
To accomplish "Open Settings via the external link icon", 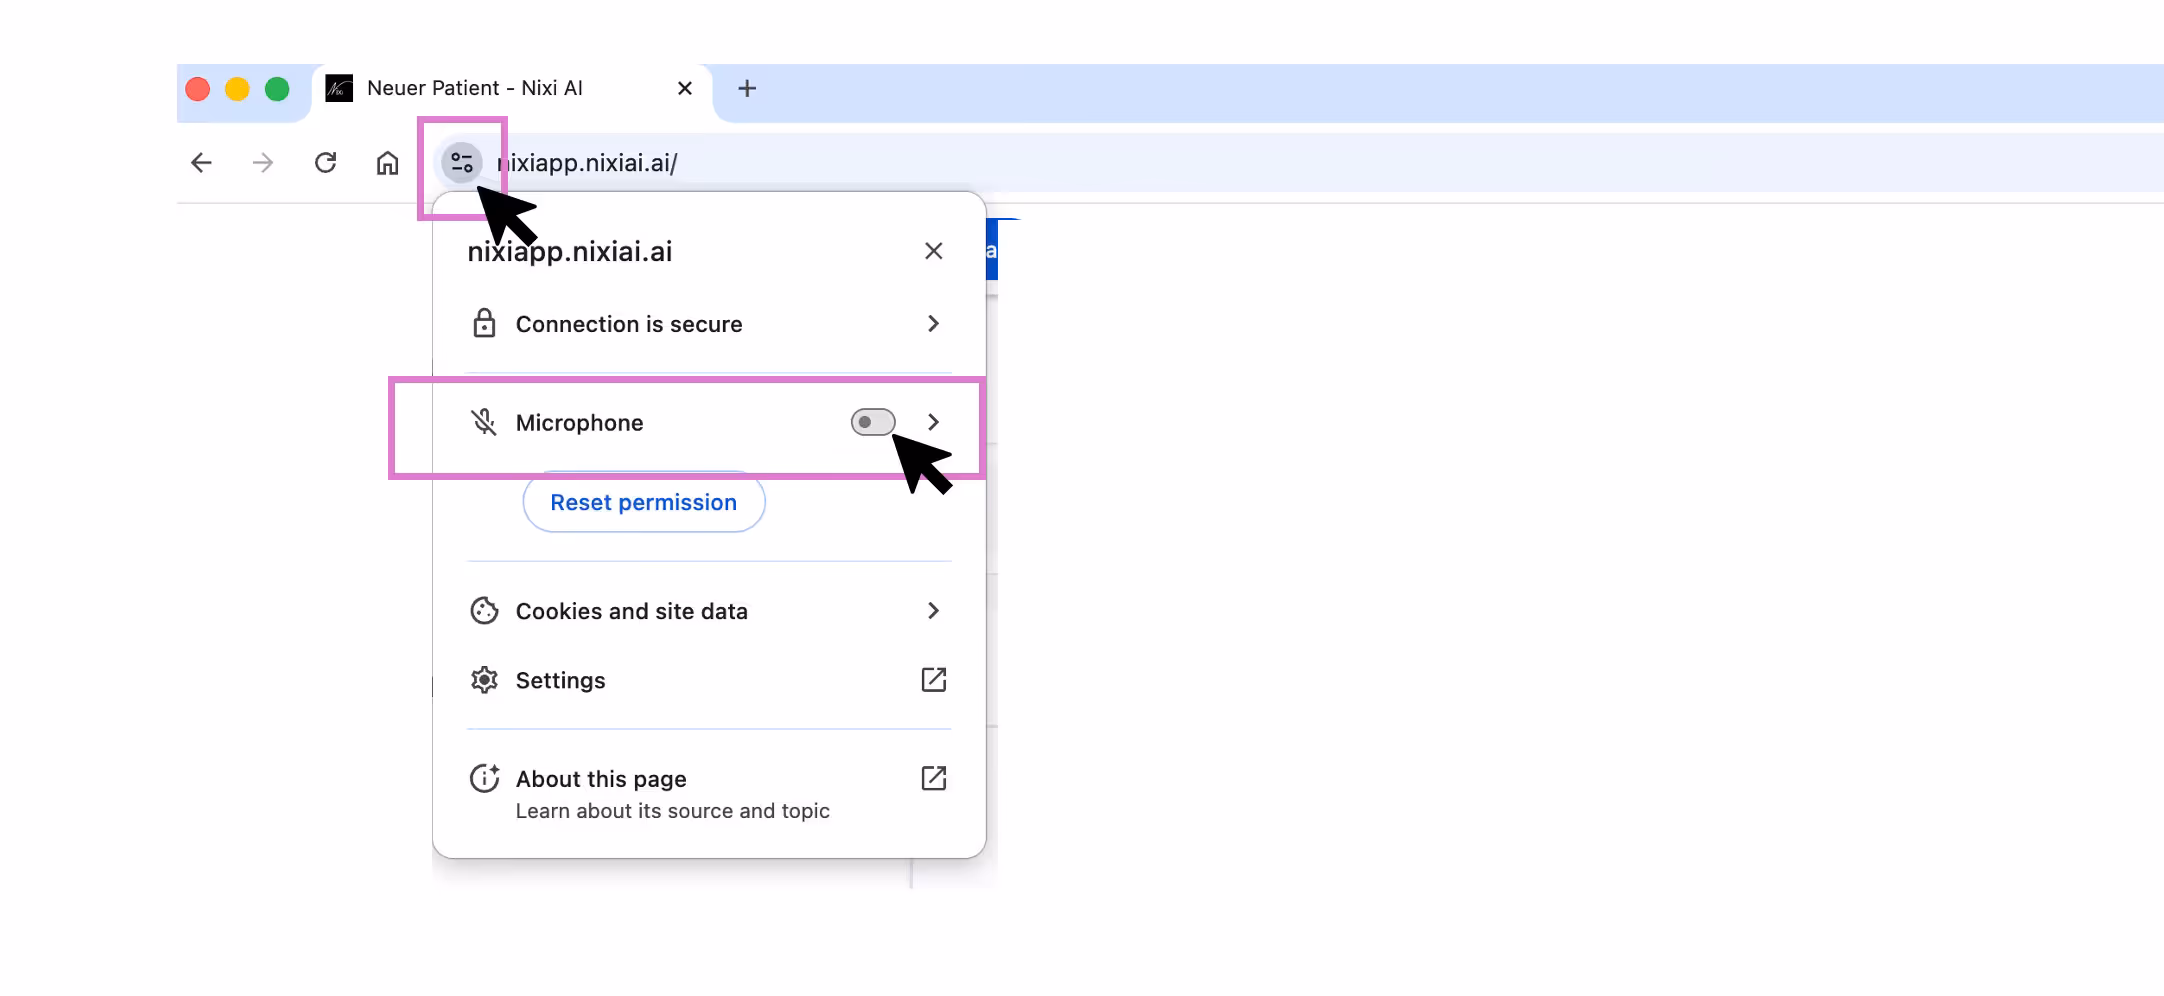I will [x=934, y=680].
